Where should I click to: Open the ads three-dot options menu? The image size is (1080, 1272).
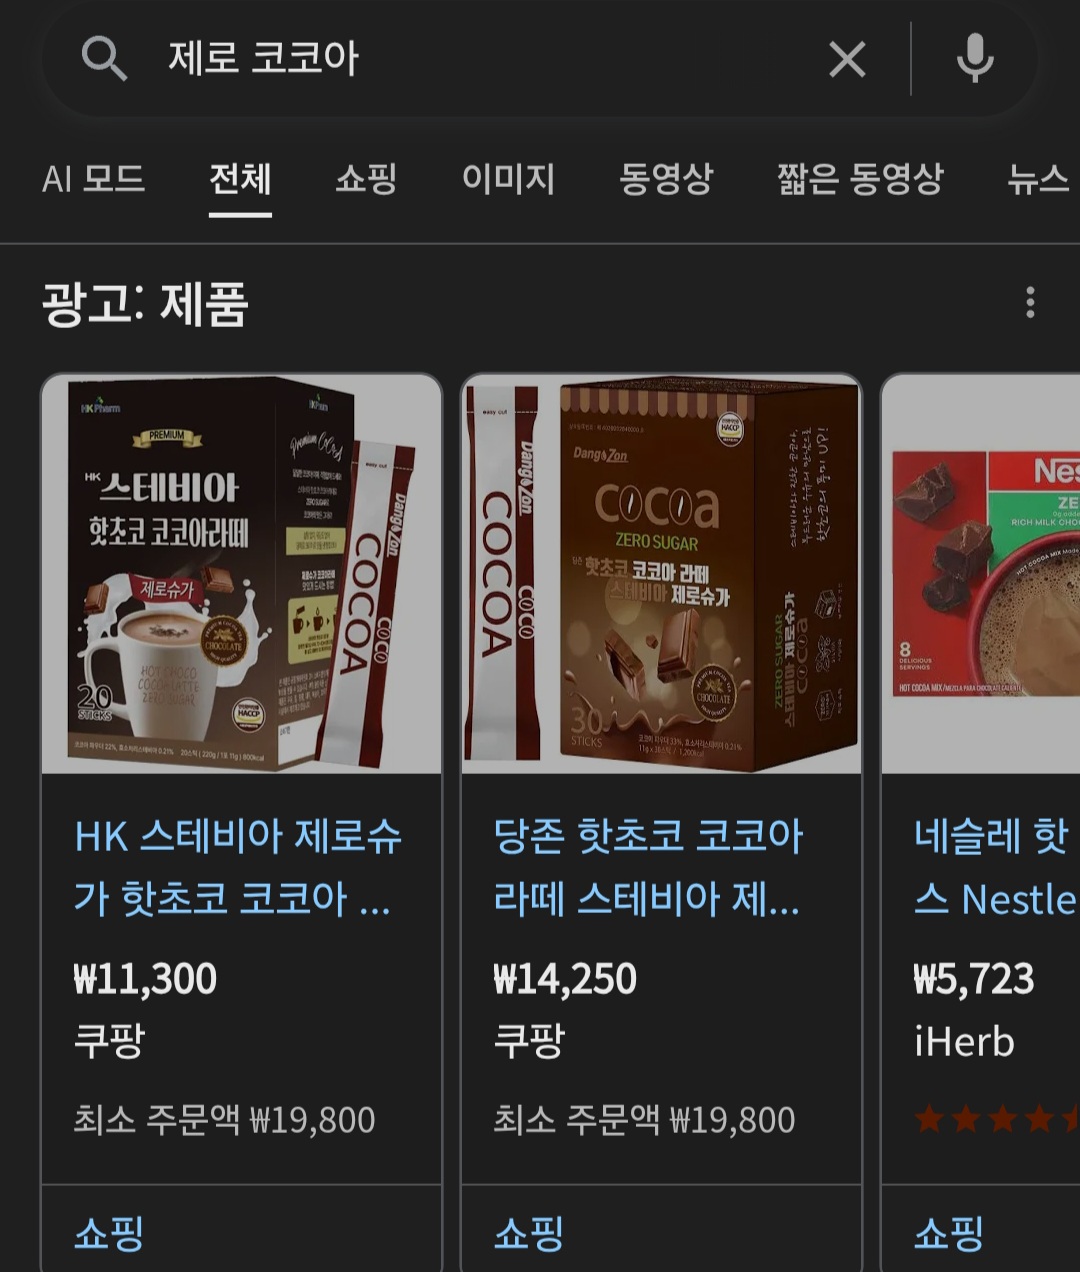coord(1030,302)
